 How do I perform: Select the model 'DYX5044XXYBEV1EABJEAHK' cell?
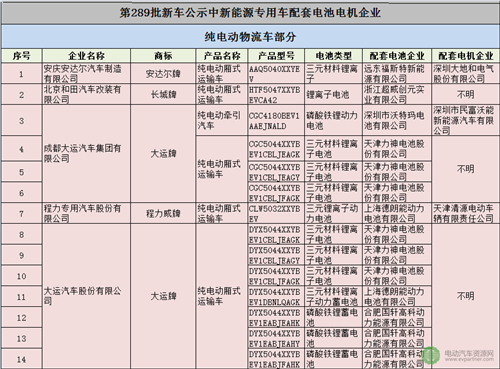(276, 317)
